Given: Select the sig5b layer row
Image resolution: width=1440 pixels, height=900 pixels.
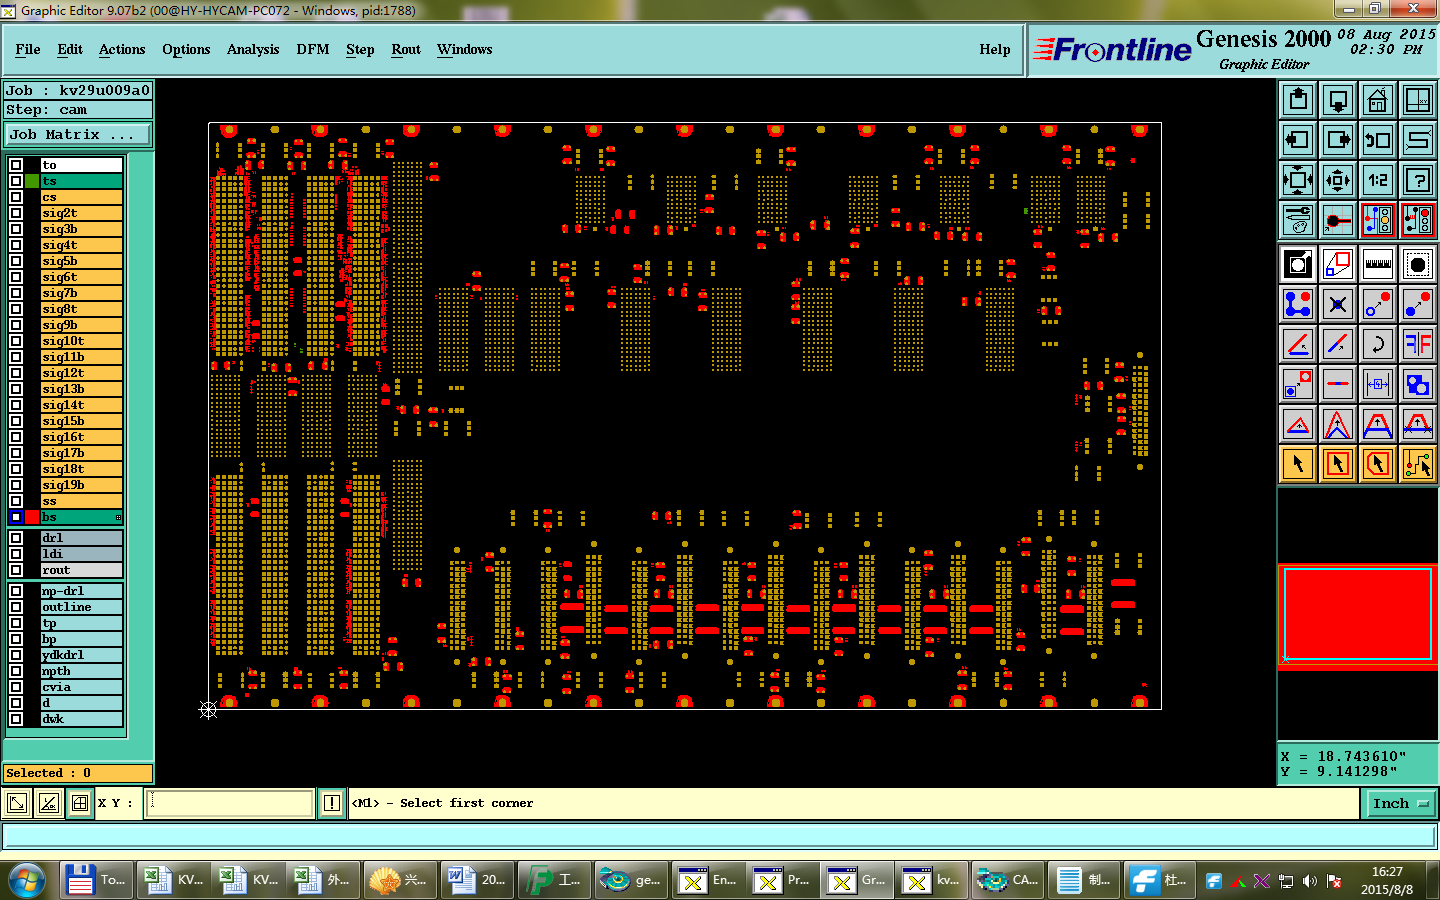Looking at the screenshot, I should coord(81,261).
